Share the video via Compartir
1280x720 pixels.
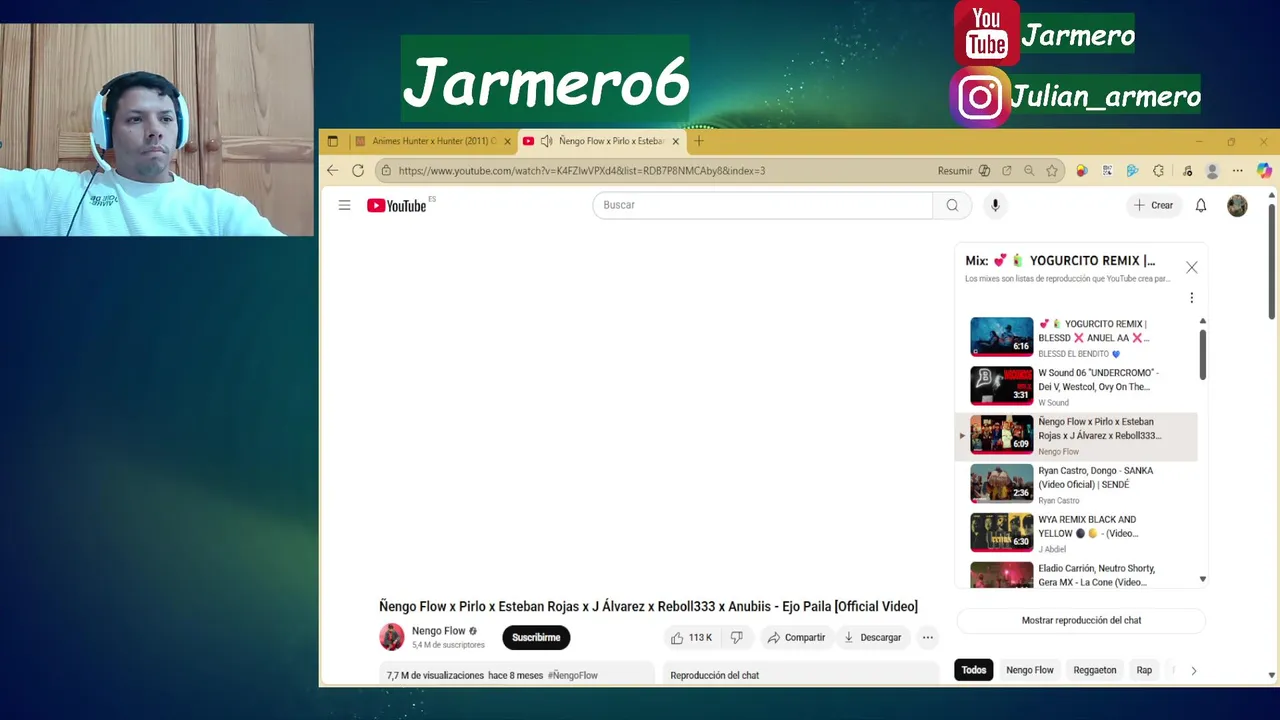796,637
